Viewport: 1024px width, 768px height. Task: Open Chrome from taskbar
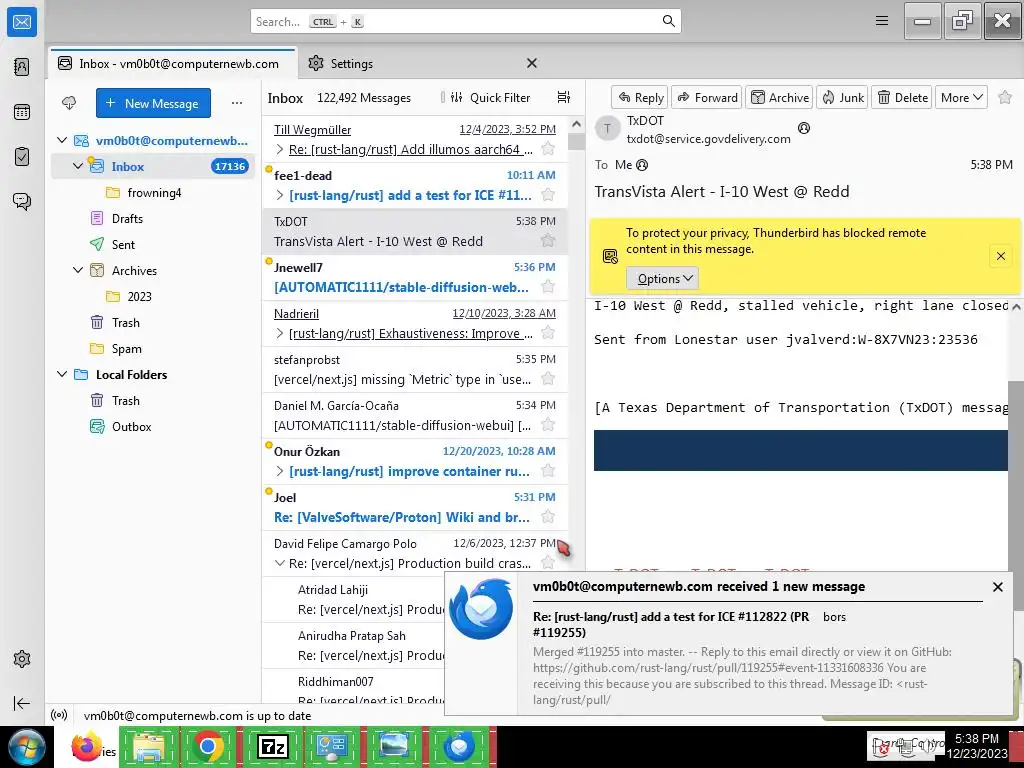(208, 746)
